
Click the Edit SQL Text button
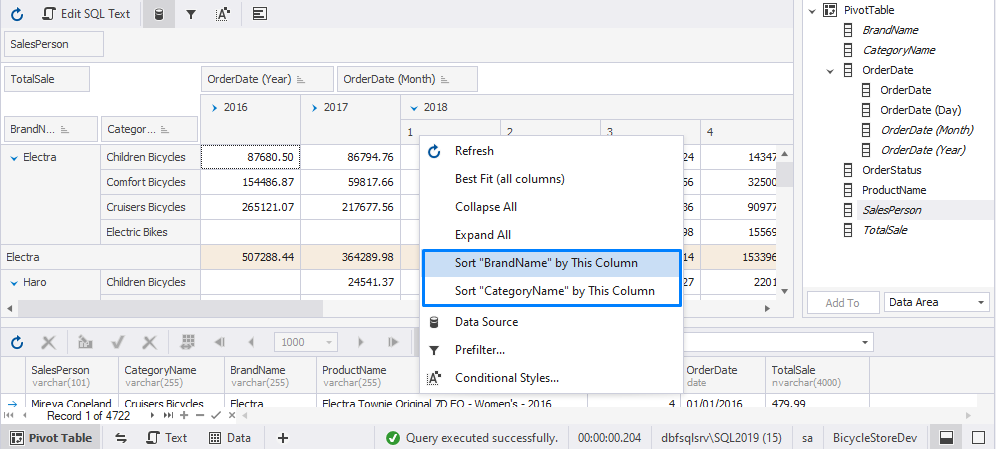[x=85, y=14]
